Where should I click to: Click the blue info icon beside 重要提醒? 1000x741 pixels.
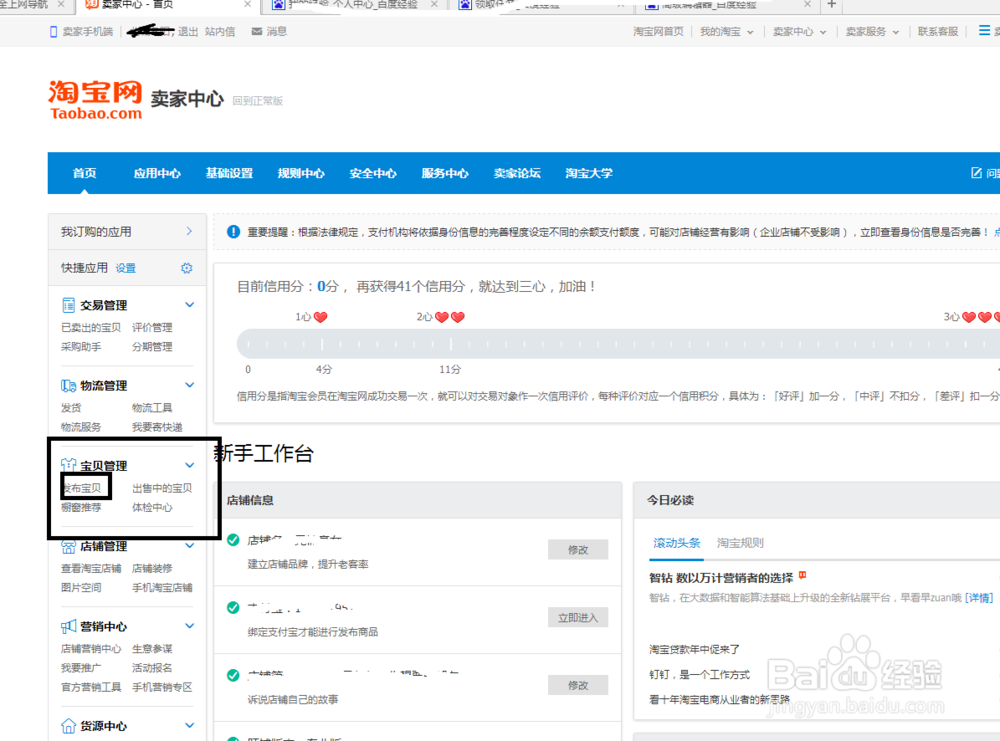pos(233,231)
